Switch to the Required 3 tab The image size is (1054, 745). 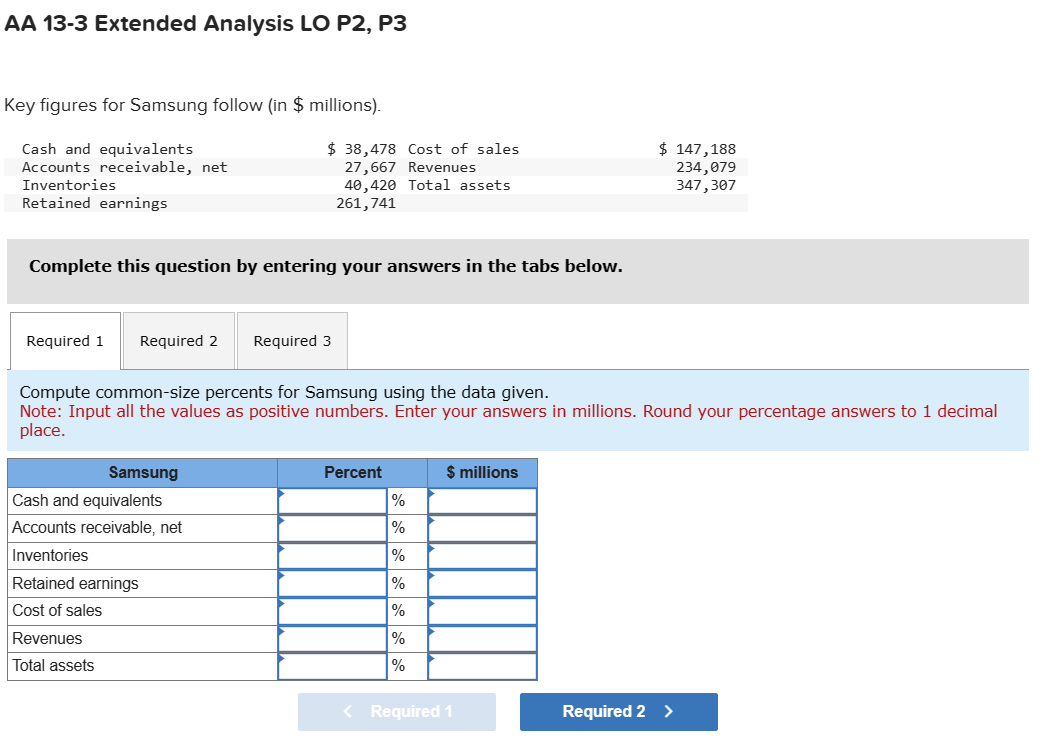point(292,341)
